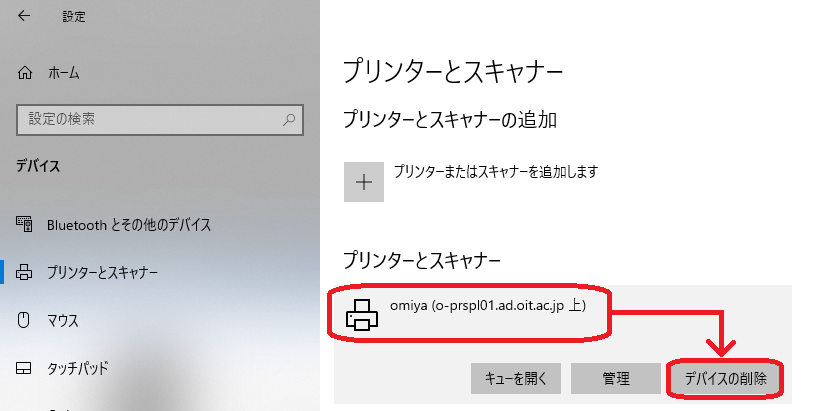Image resolution: width=828 pixels, height=411 pixels.
Task: Click the magnifier icon in search box
Action: [289, 119]
